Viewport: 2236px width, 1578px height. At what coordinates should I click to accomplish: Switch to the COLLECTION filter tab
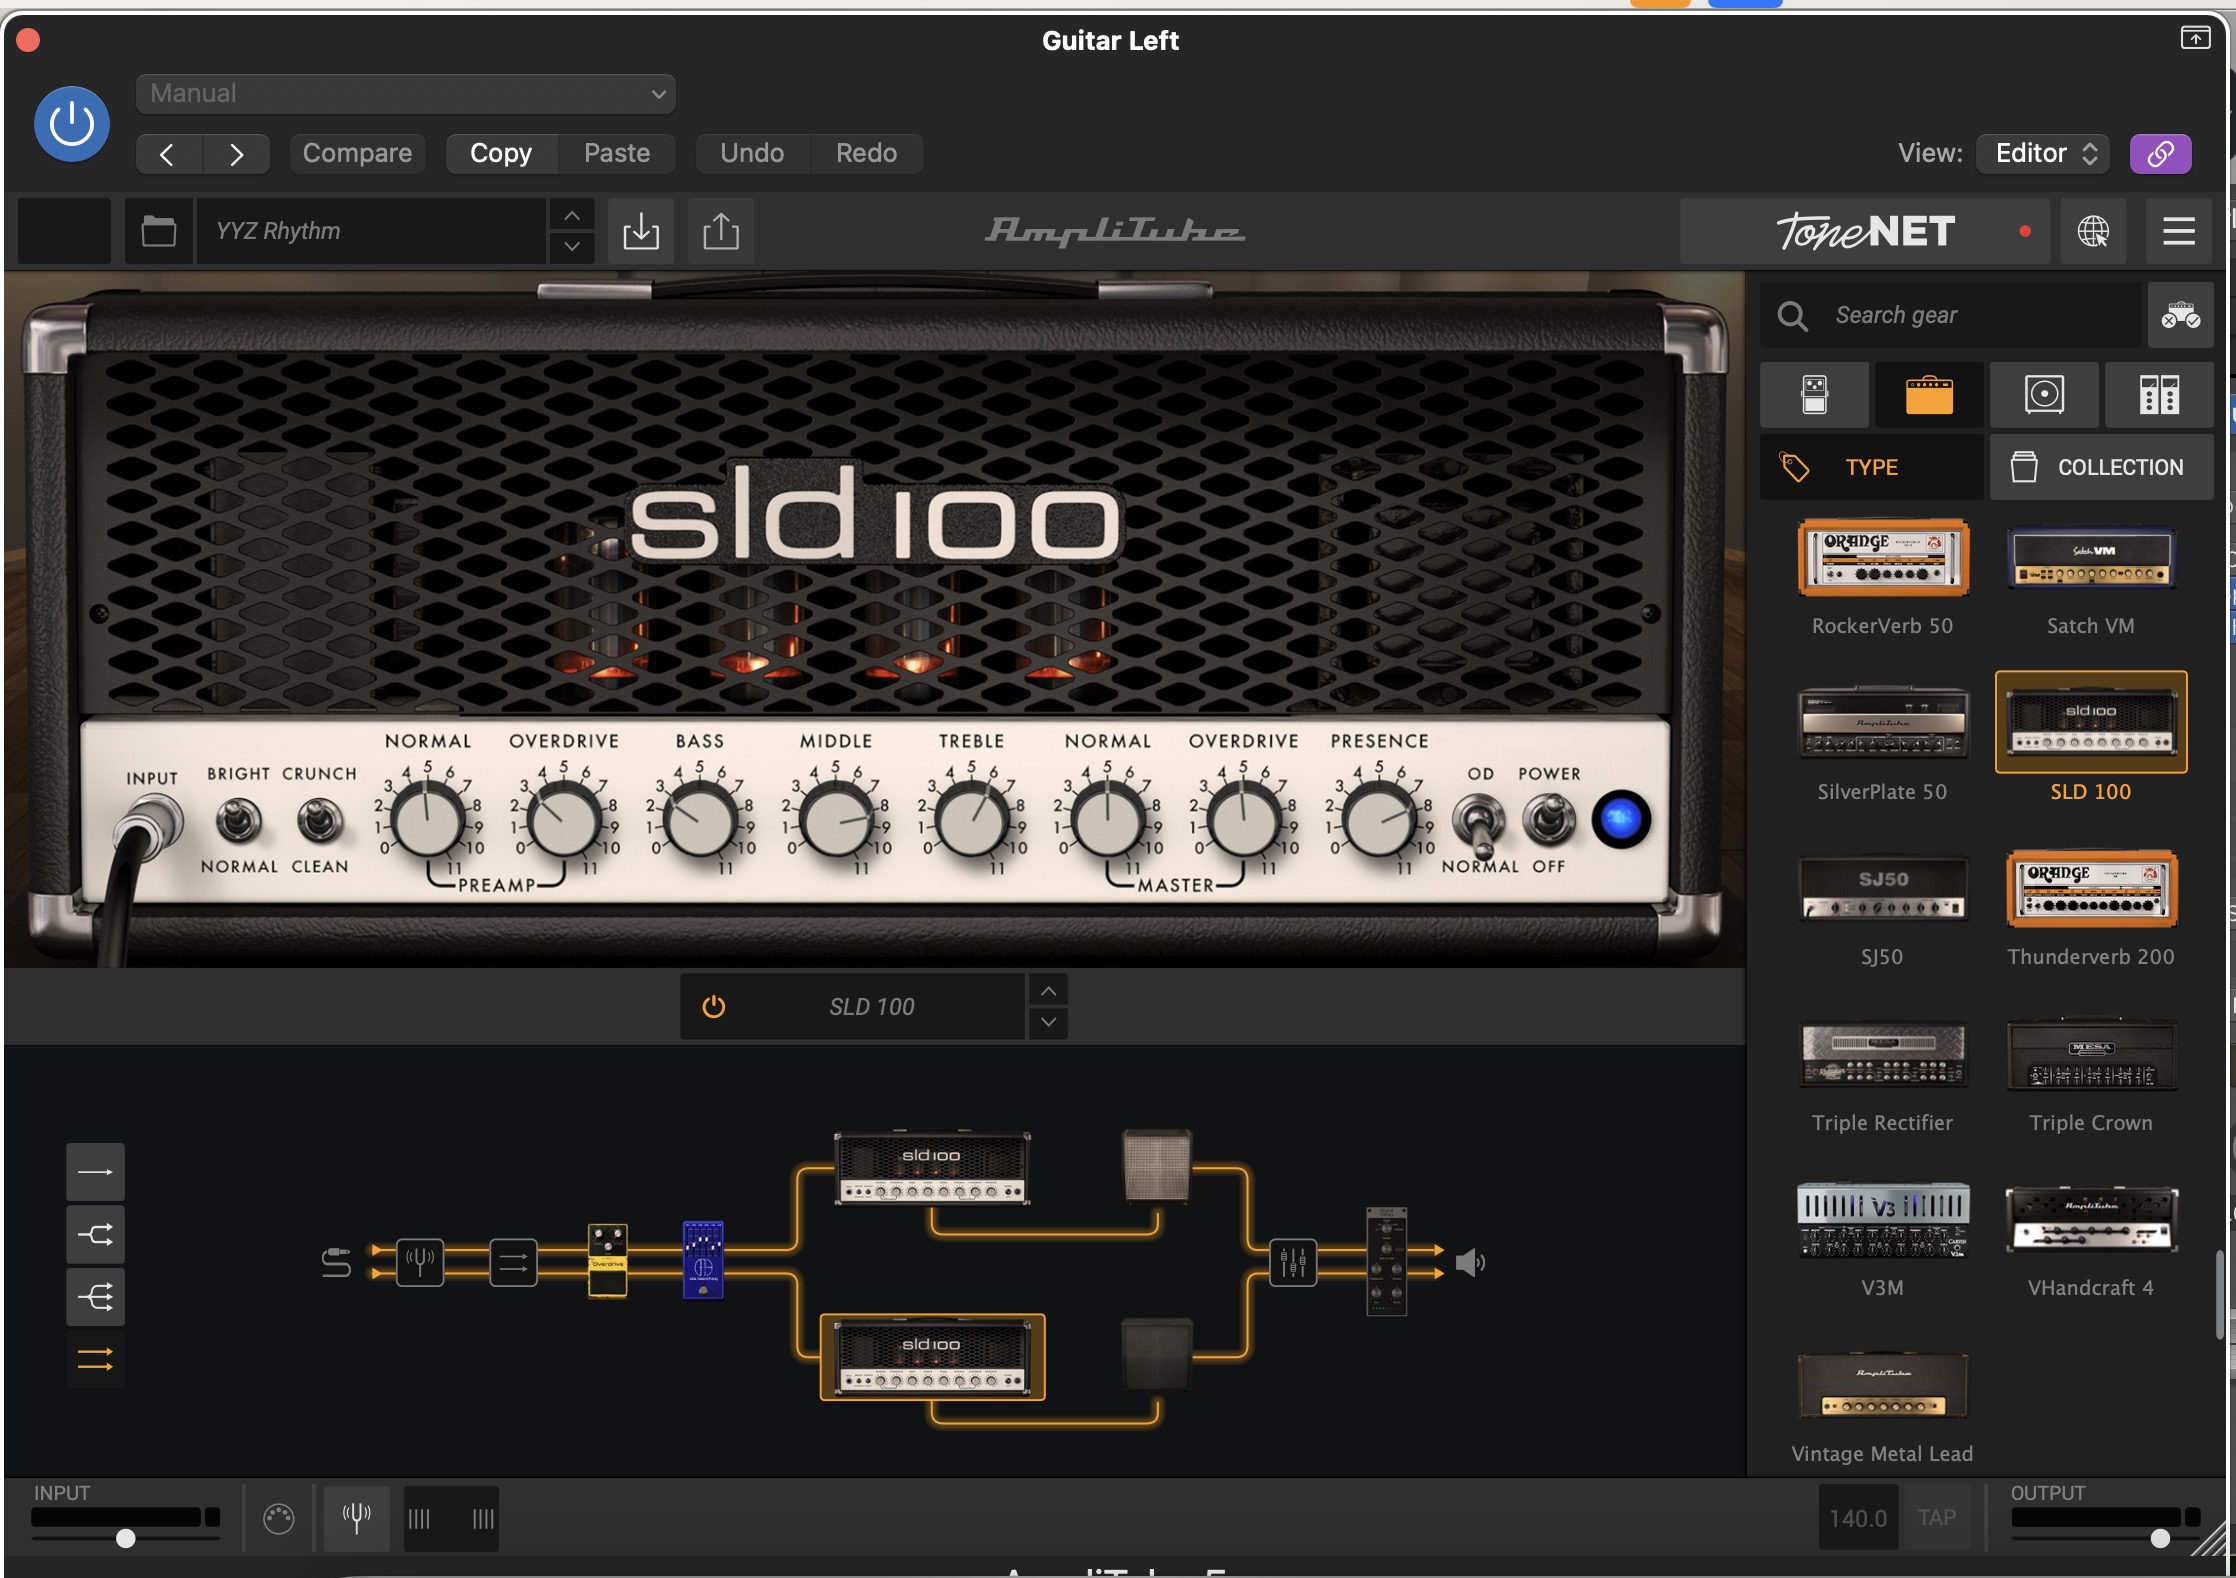point(2101,467)
